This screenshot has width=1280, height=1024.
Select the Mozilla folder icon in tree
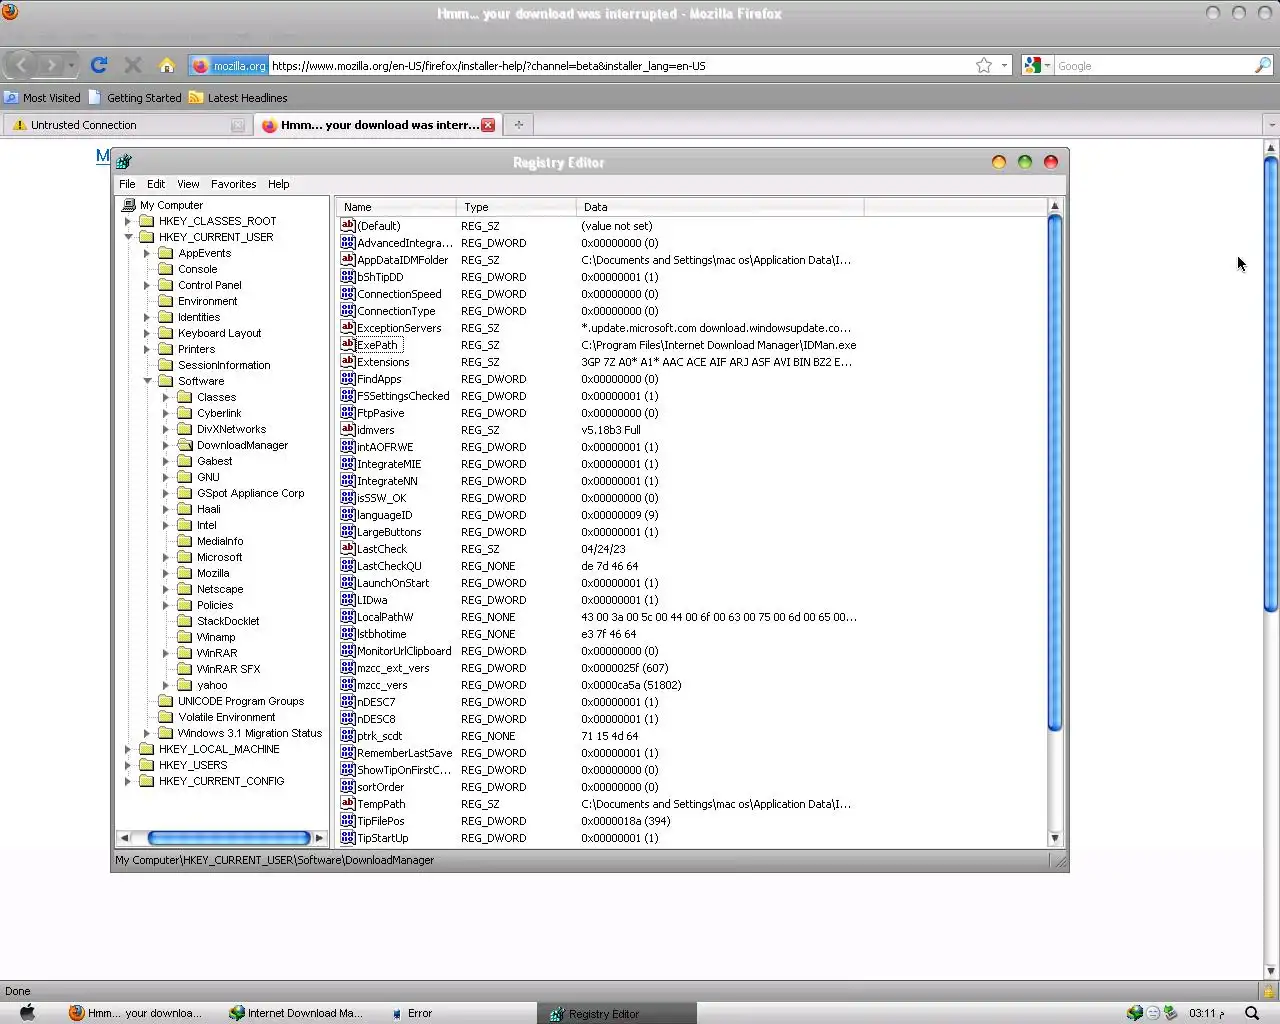pyautogui.click(x=185, y=573)
